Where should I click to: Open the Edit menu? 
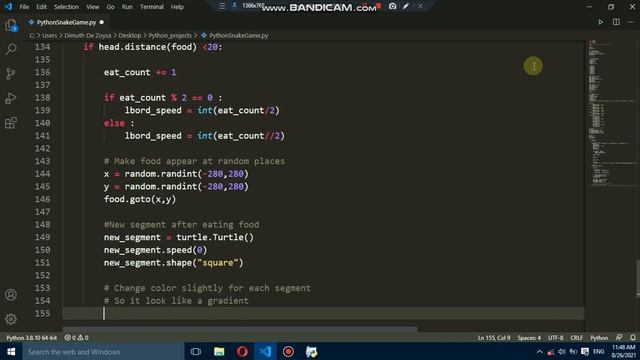[41, 7]
